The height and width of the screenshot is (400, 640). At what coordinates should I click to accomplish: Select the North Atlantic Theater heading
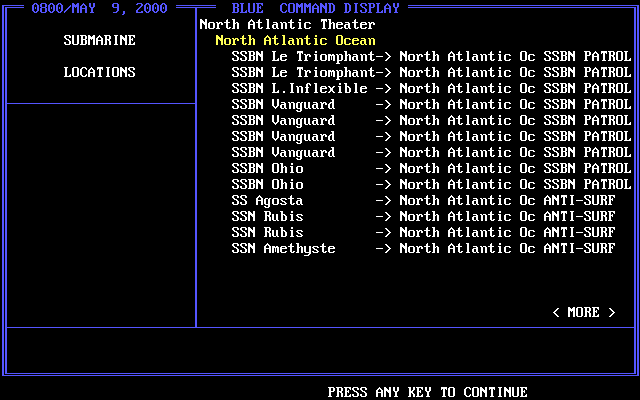coord(287,24)
